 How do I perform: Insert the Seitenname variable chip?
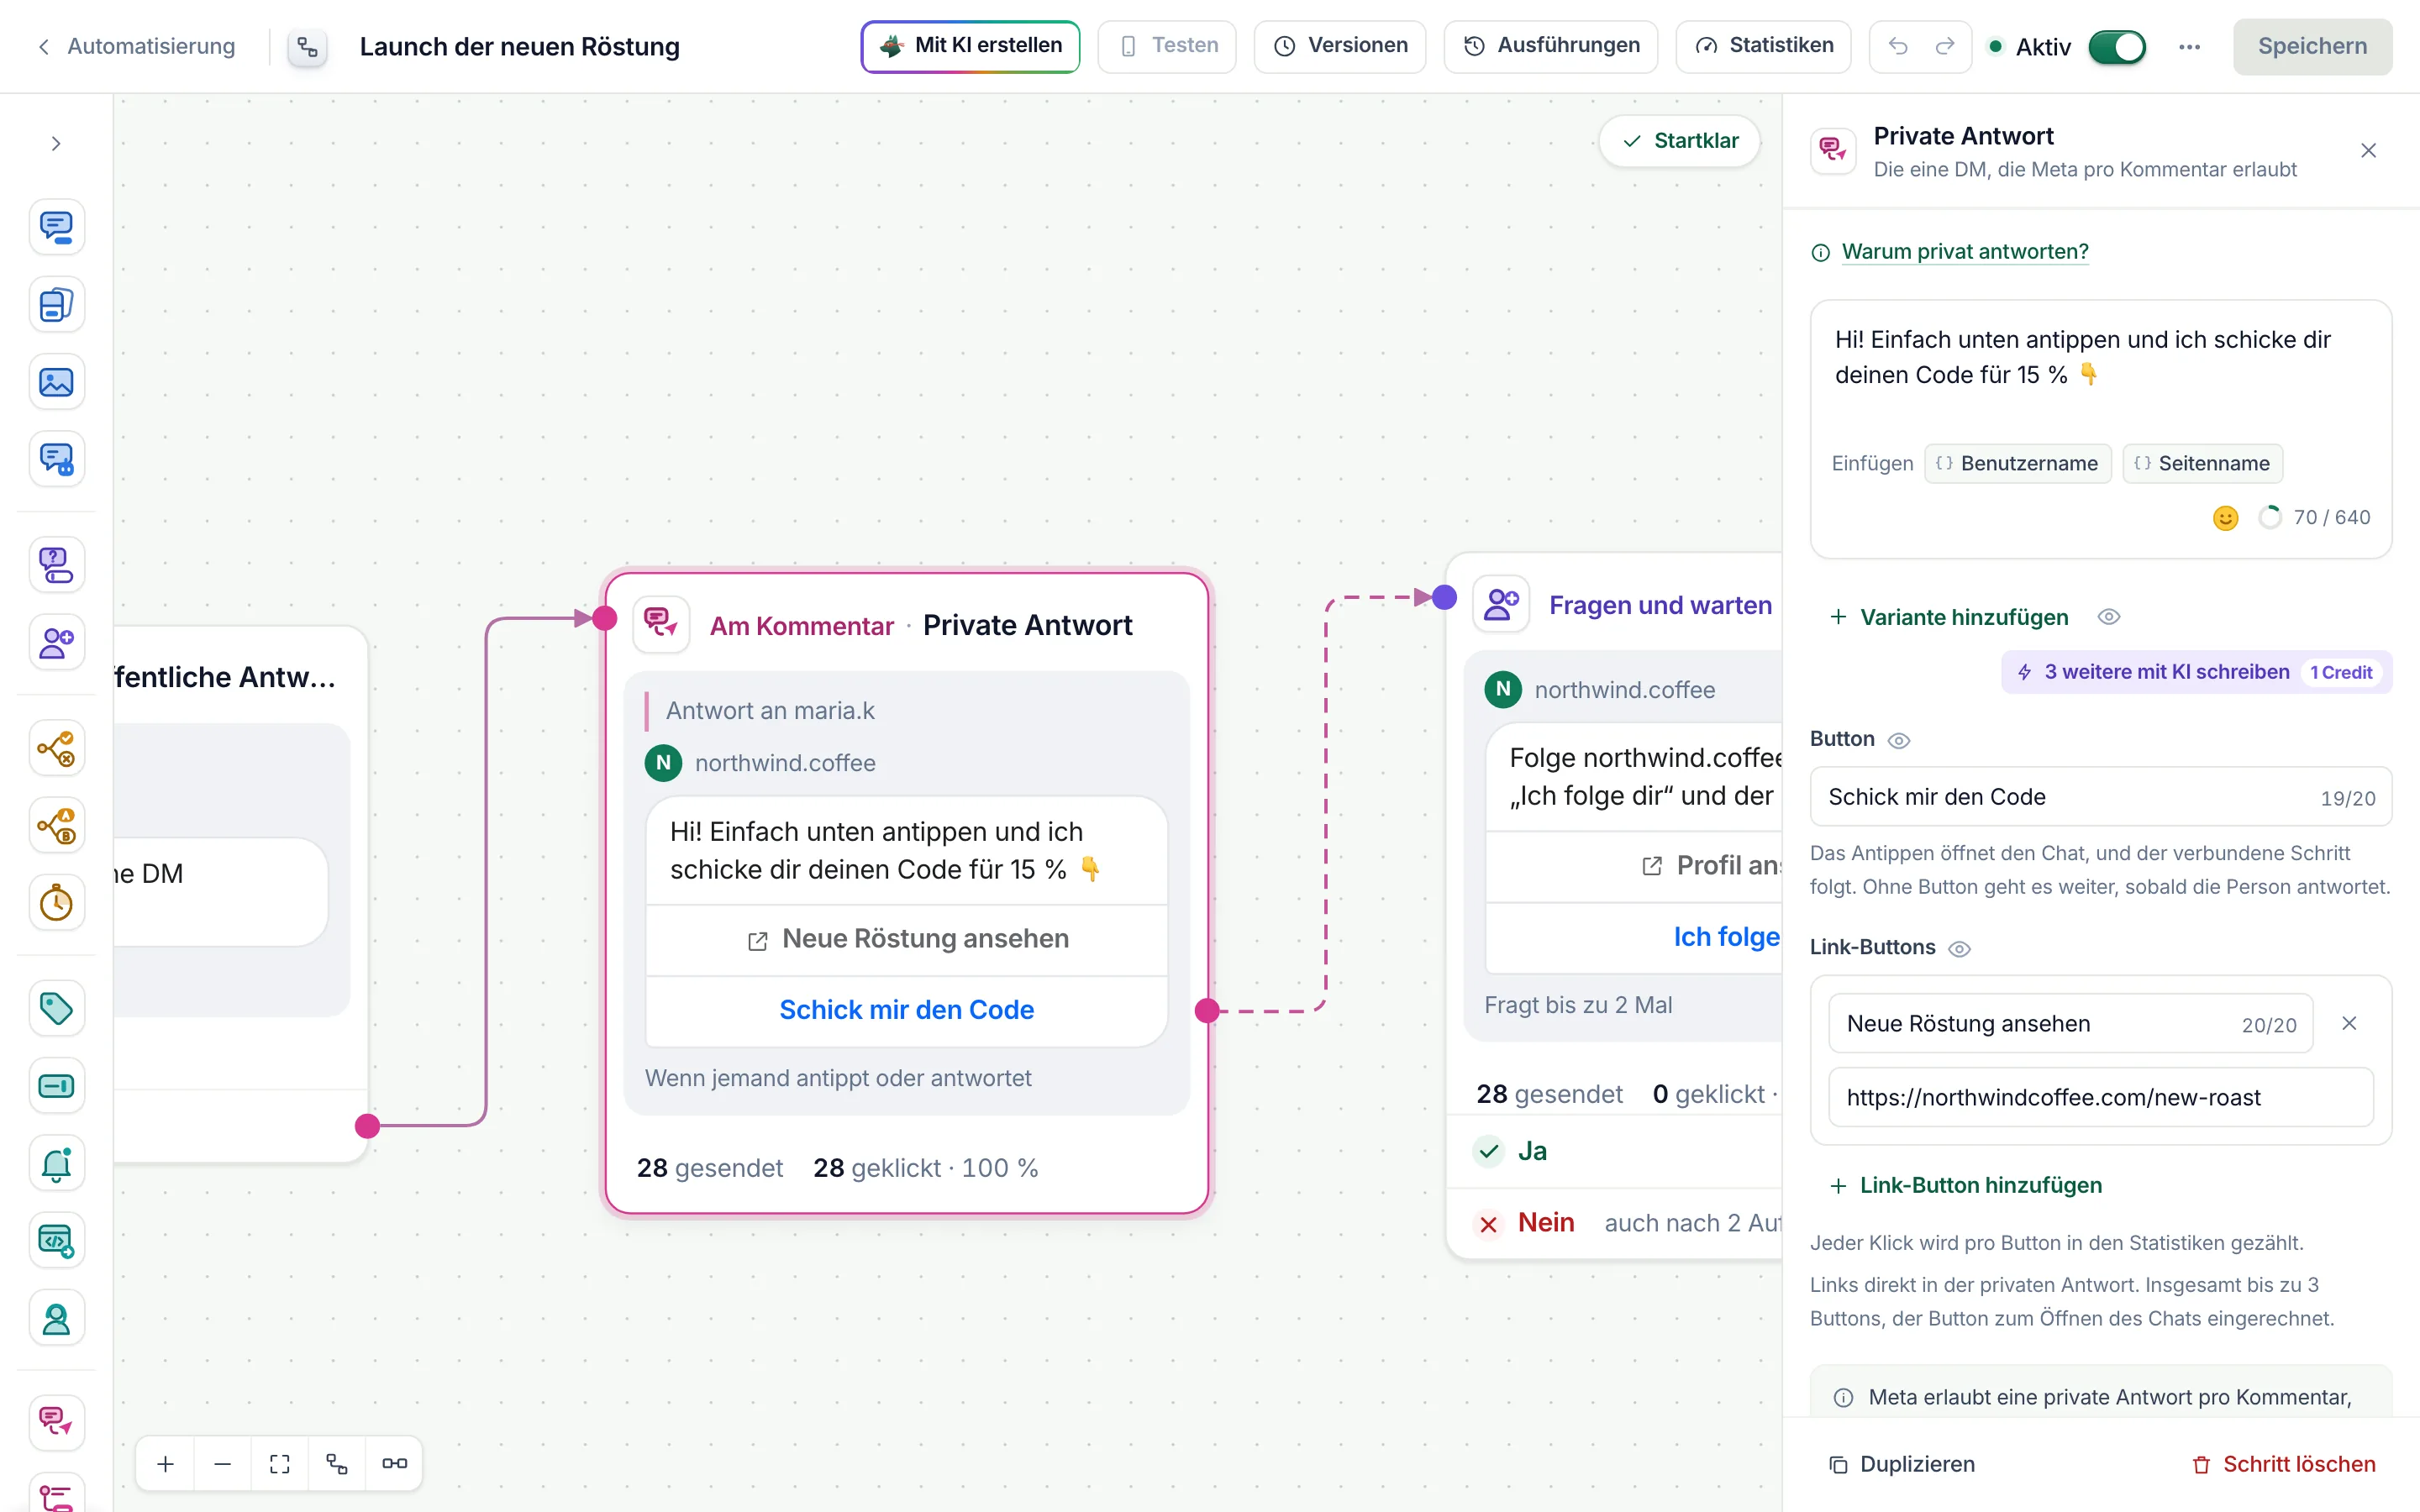coord(2202,463)
